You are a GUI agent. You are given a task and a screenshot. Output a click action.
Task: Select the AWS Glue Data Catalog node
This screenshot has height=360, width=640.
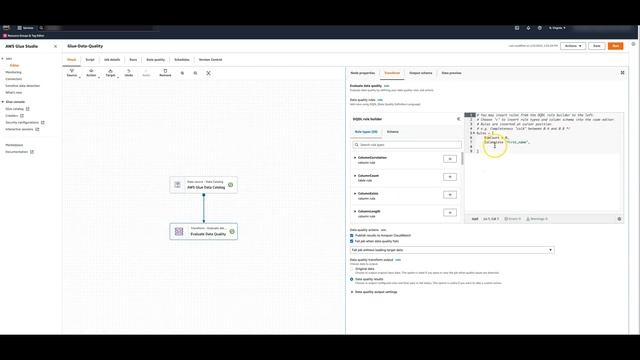click(204, 185)
